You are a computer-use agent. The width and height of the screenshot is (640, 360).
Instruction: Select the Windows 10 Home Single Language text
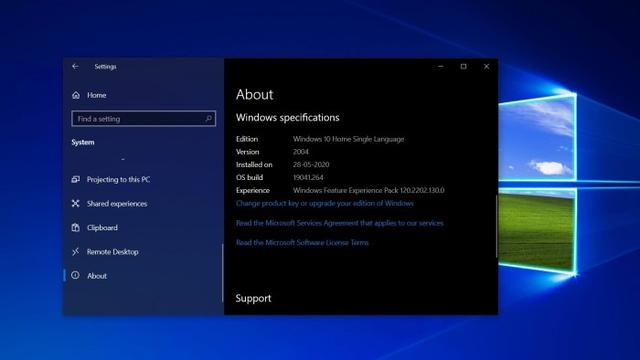coord(349,139)
